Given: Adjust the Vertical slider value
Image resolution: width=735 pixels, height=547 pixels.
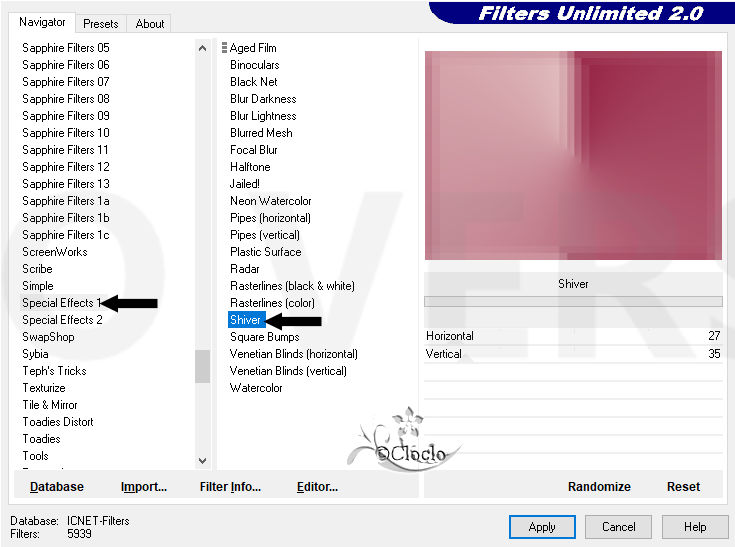Looking at the screenshot, I should (x=573, y=354).
